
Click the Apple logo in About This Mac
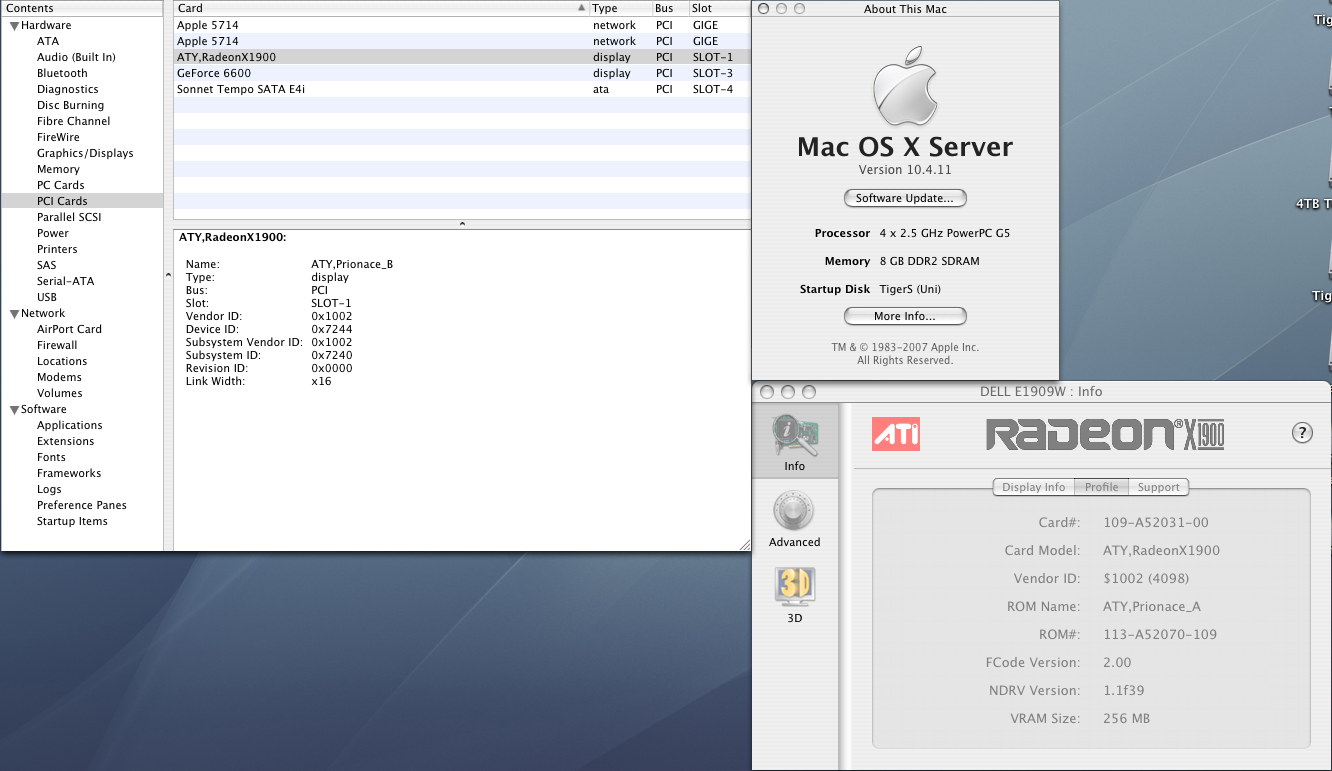[905, 87]
